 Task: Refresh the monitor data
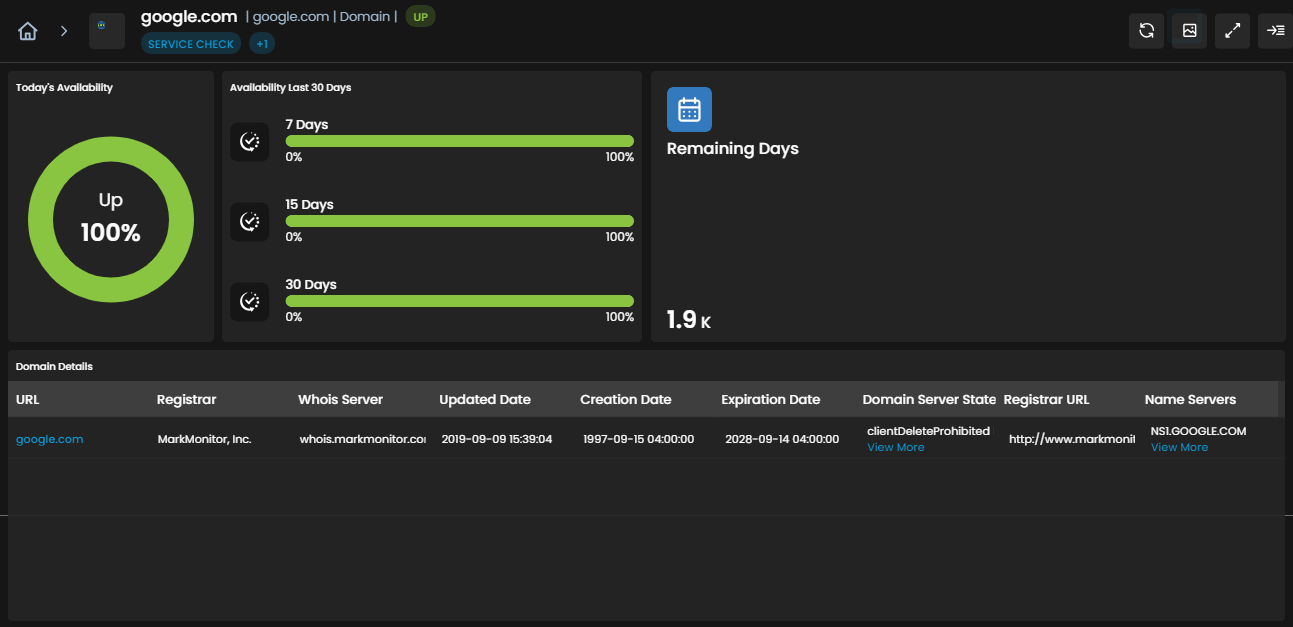pos(1146,31)
